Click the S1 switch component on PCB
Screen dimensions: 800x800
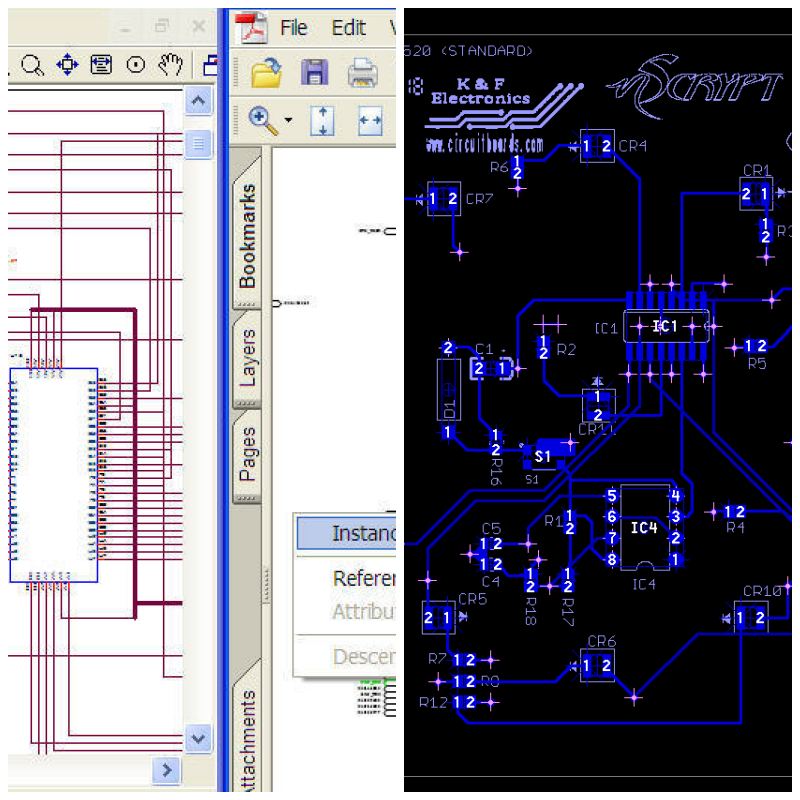point(549,454)
